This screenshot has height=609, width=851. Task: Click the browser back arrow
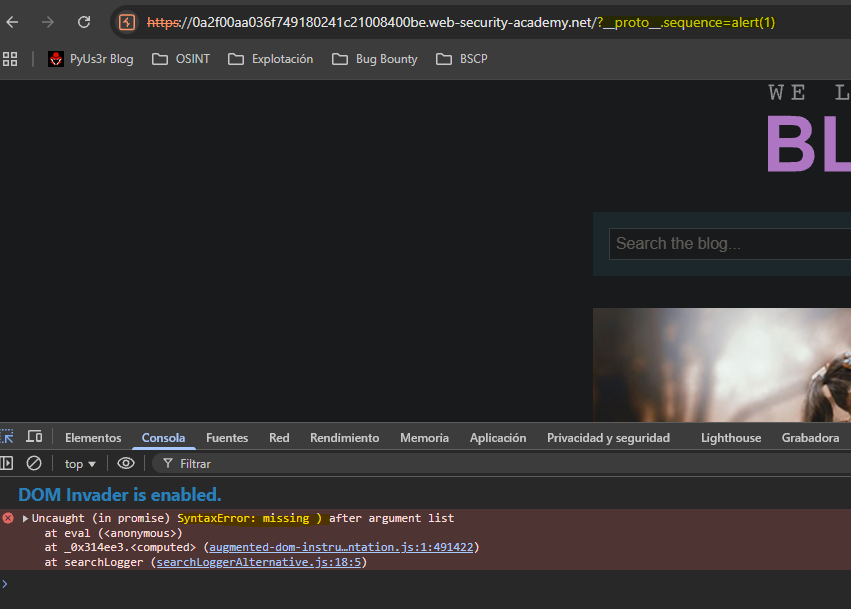pyautogui.click(x=13, y=22)
